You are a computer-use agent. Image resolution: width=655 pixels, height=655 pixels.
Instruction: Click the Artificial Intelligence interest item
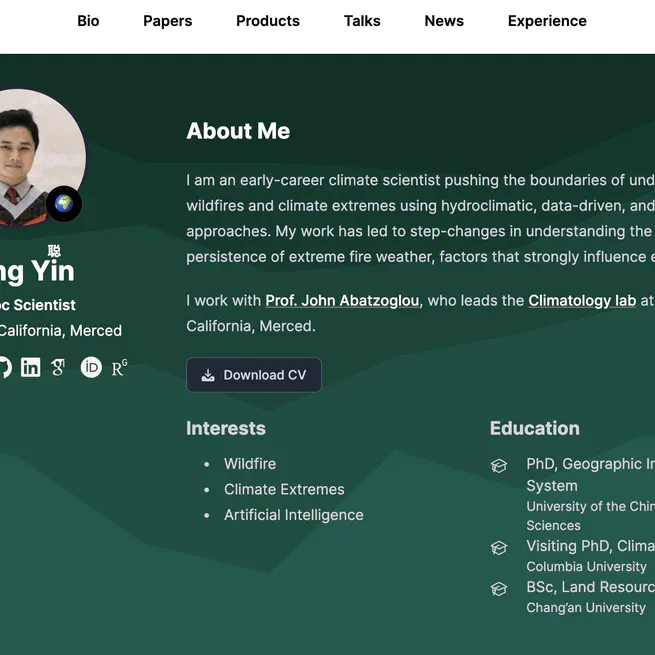(293, 515)
